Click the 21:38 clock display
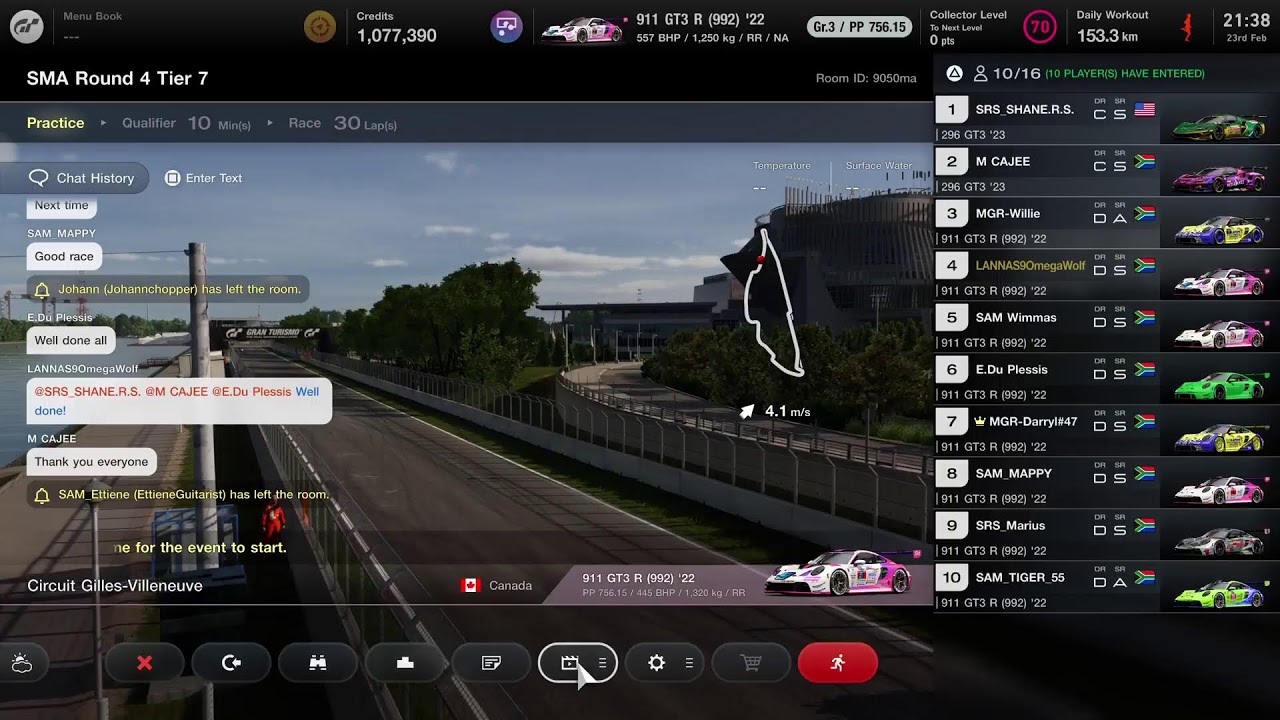The height and width of the screenshot is (720, 1280). (1246, 20)
